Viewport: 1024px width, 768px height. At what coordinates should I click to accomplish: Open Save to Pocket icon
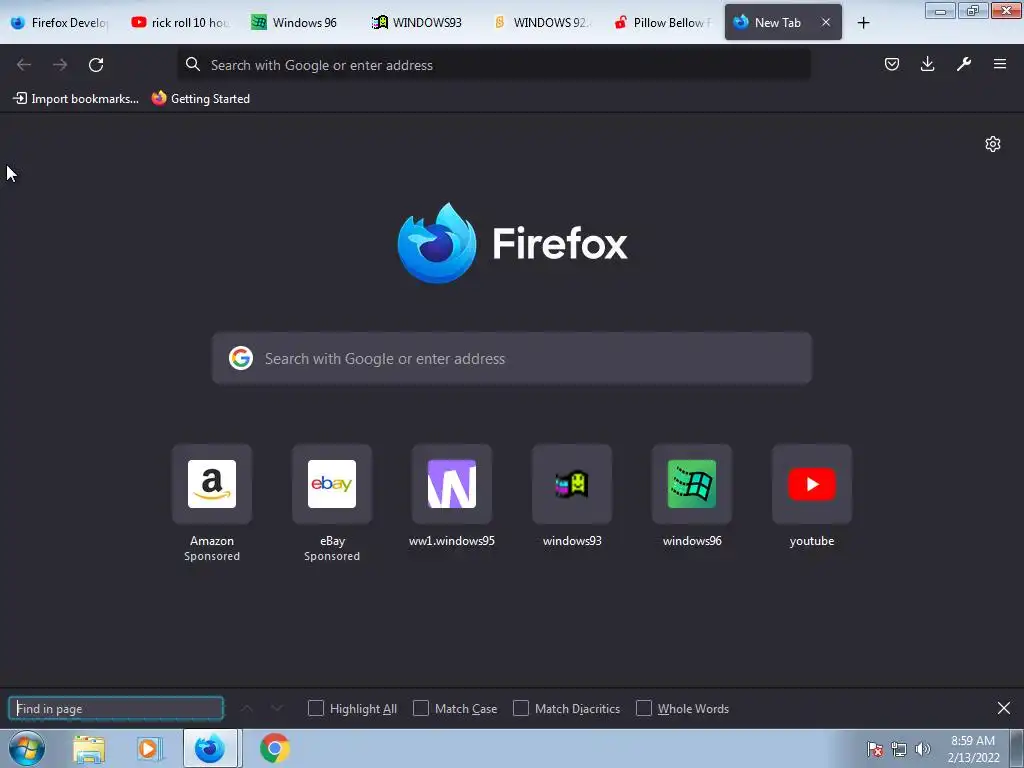click(891, 64)
